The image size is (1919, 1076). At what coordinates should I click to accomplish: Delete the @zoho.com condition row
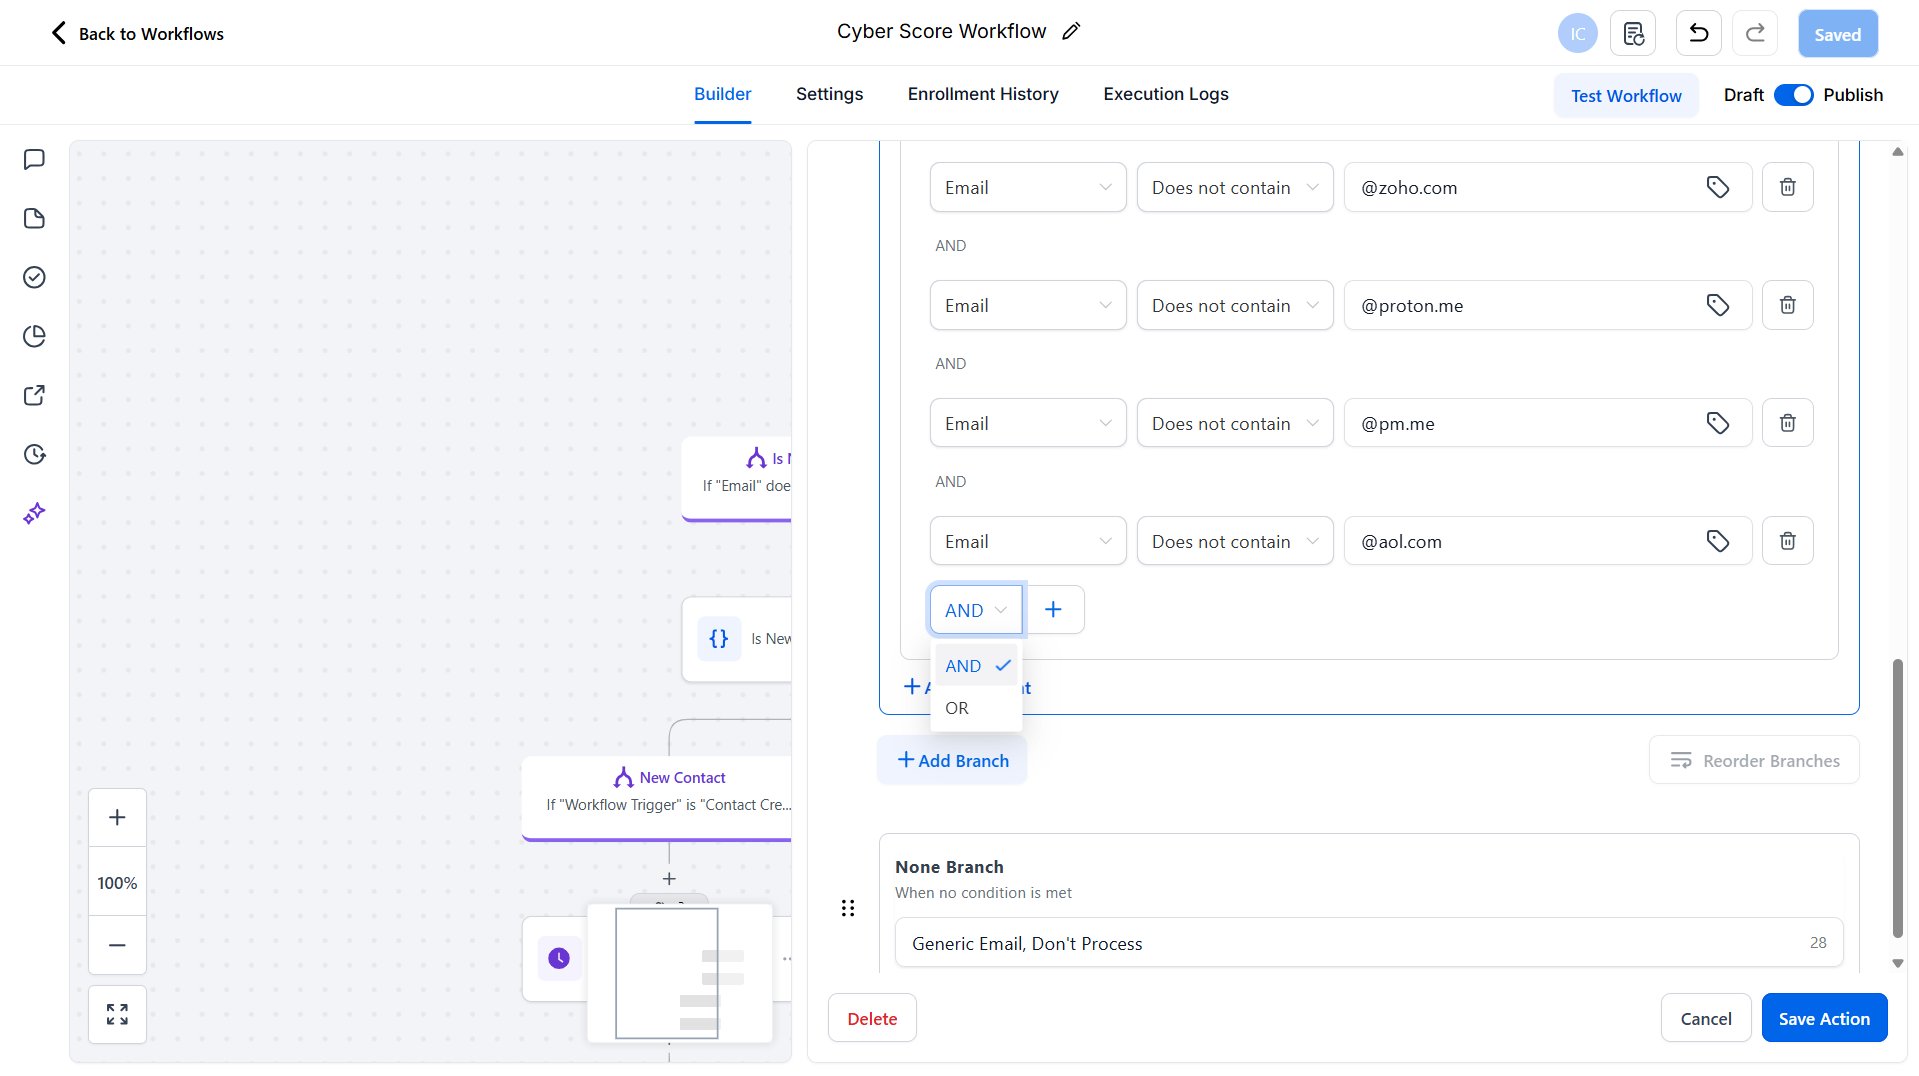pos(1787,187)
